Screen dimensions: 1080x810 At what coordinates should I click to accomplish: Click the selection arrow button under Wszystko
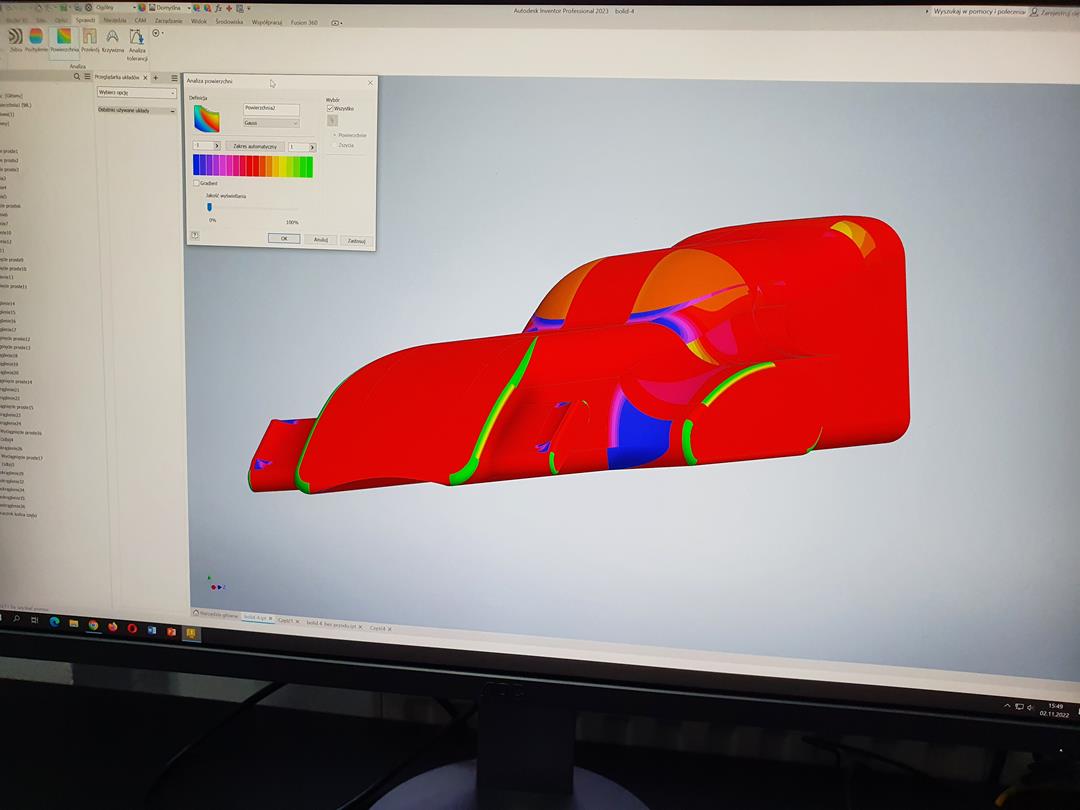[332, 121]
